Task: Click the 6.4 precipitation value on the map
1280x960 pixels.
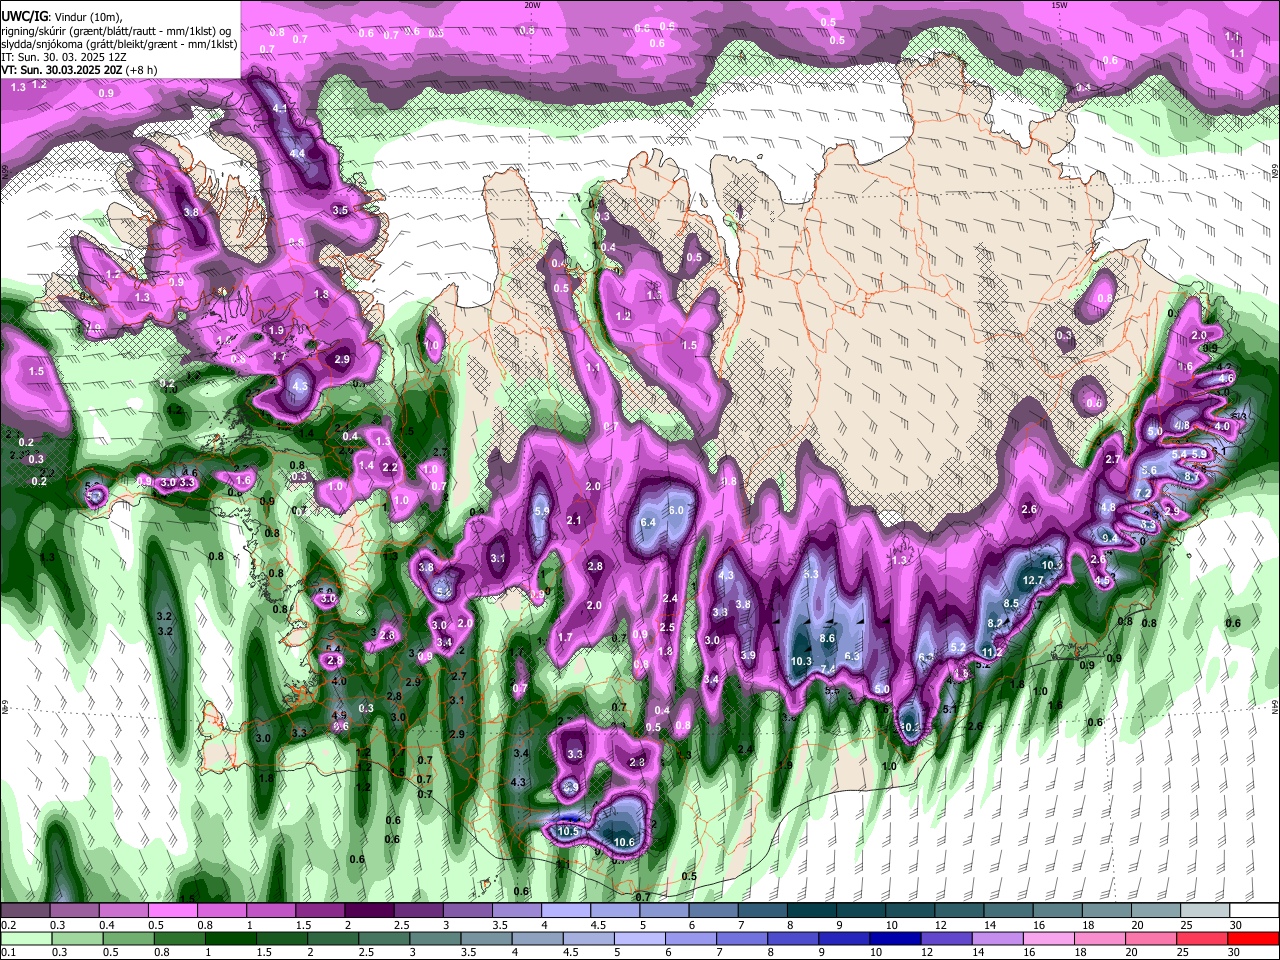Action: click(647, 522)
